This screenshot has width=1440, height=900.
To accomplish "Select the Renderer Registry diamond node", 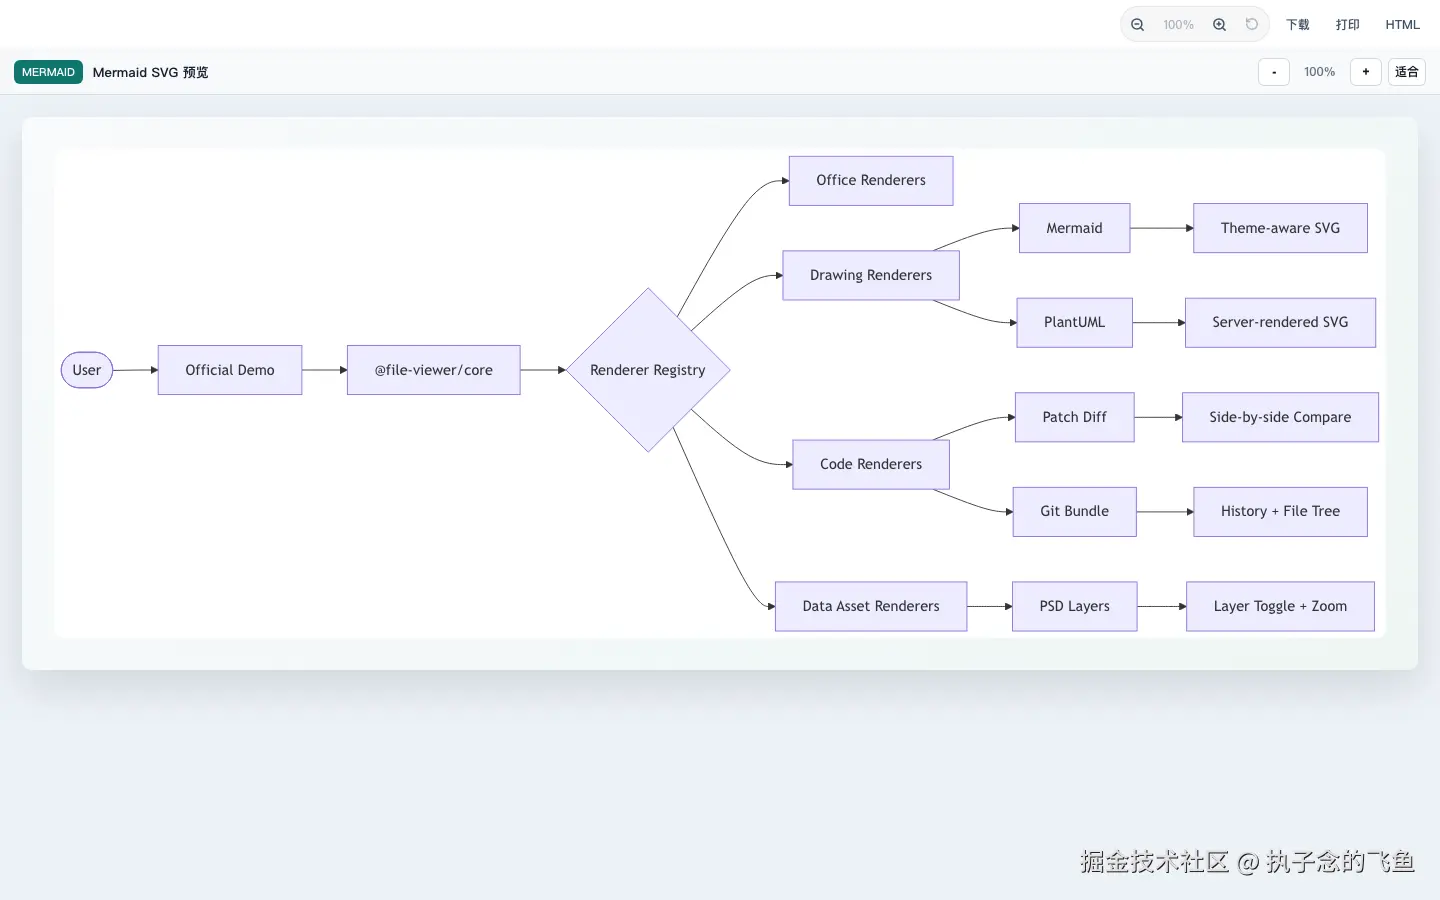I will [648, 370].
